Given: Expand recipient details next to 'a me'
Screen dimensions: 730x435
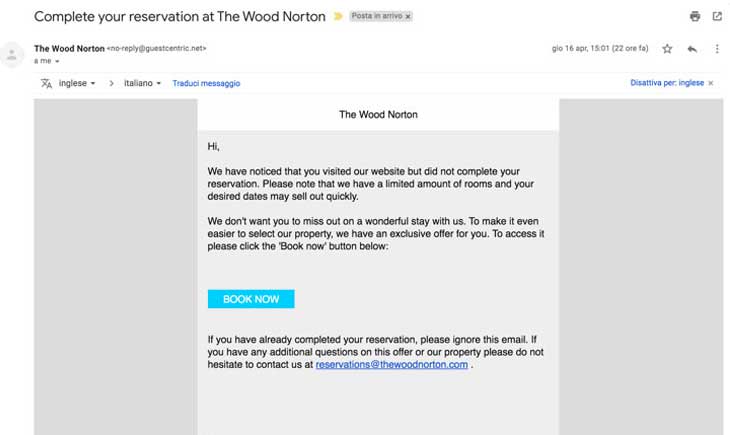Looking at the screenshot, I should [x=57, y=62].
